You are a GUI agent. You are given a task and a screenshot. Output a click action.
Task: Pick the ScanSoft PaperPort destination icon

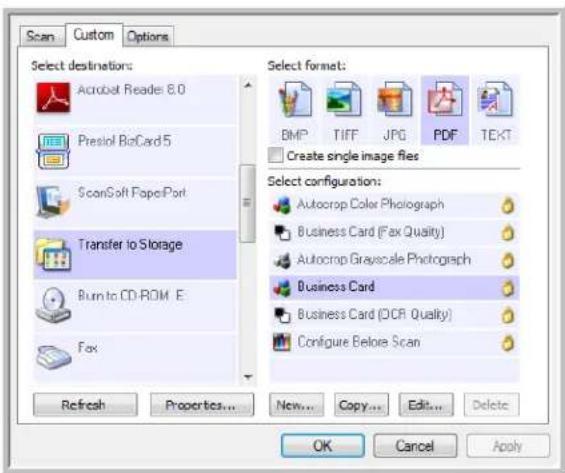pyautogui.click(x=53, y=202)
